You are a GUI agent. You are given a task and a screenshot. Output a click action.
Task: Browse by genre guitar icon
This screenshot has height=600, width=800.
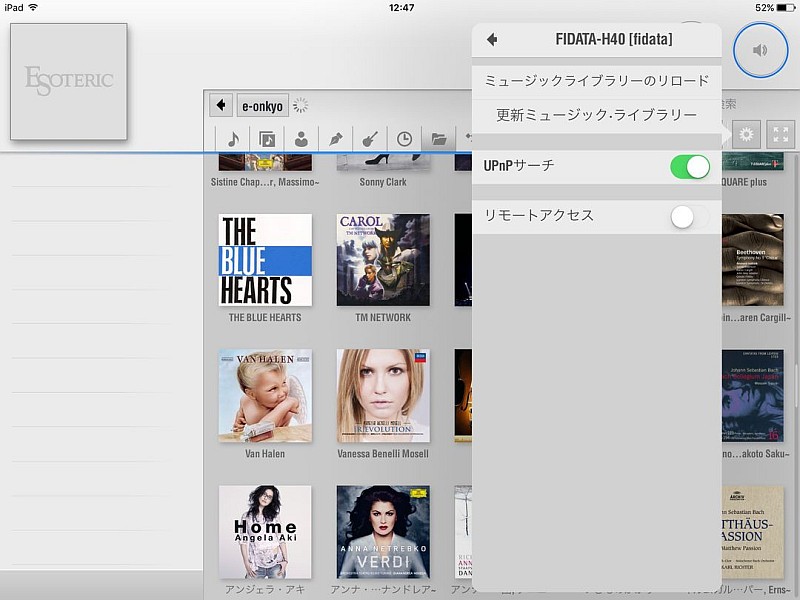coord(370,139)
